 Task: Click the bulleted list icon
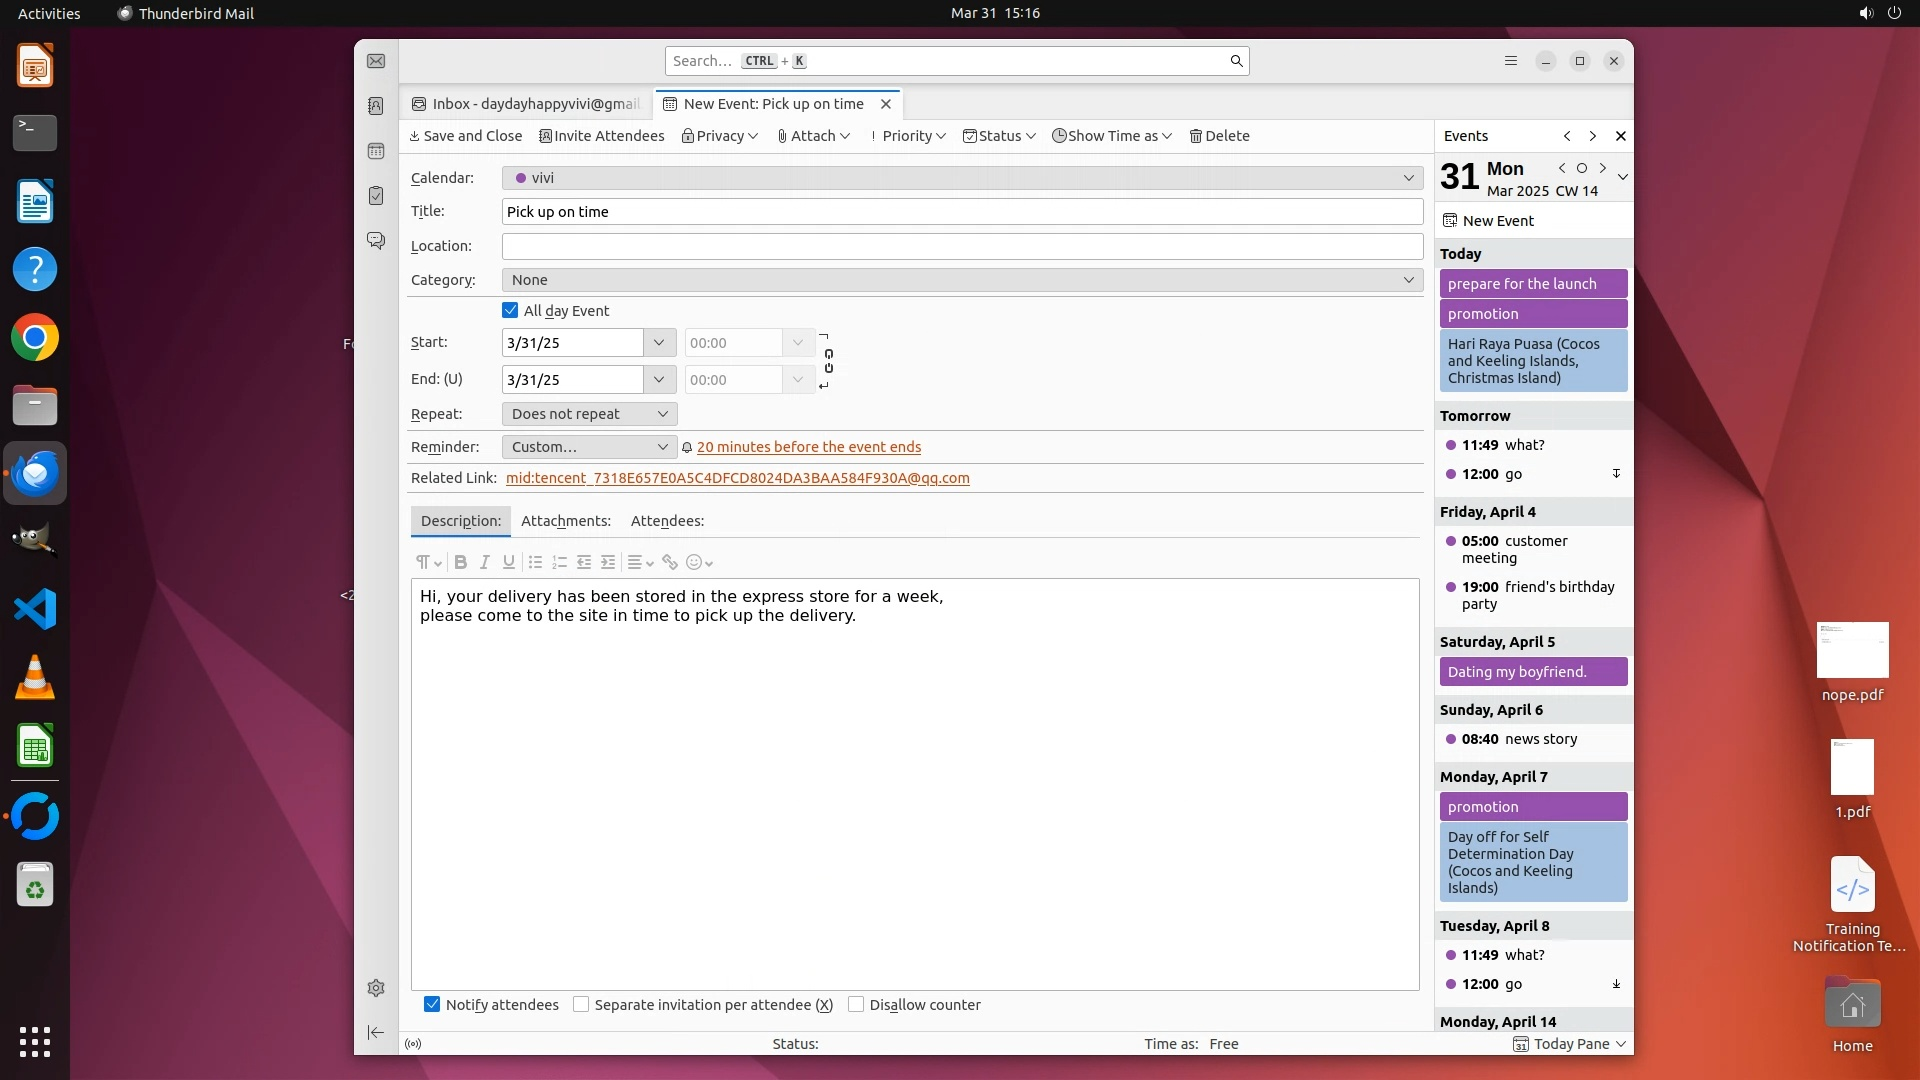tap(535, 562)
